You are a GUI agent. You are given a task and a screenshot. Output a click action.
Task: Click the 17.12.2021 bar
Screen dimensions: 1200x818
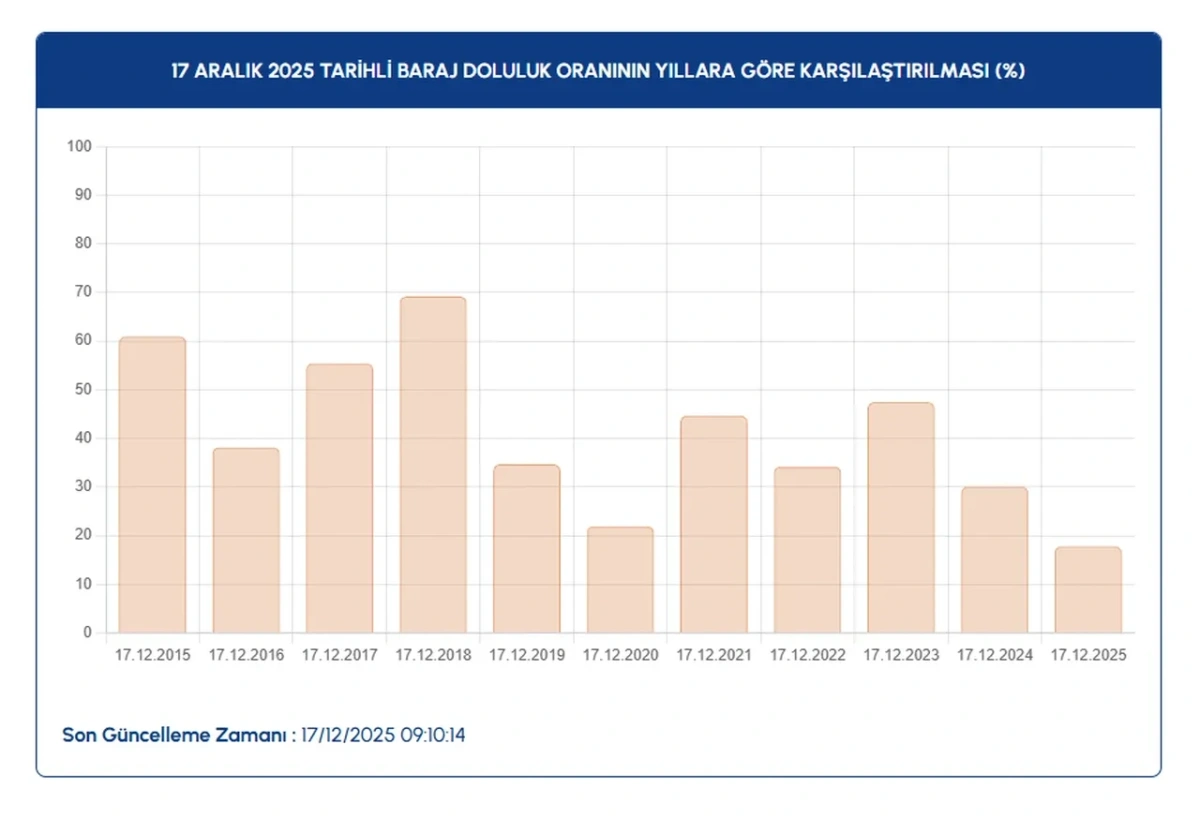tap(713, 524)
